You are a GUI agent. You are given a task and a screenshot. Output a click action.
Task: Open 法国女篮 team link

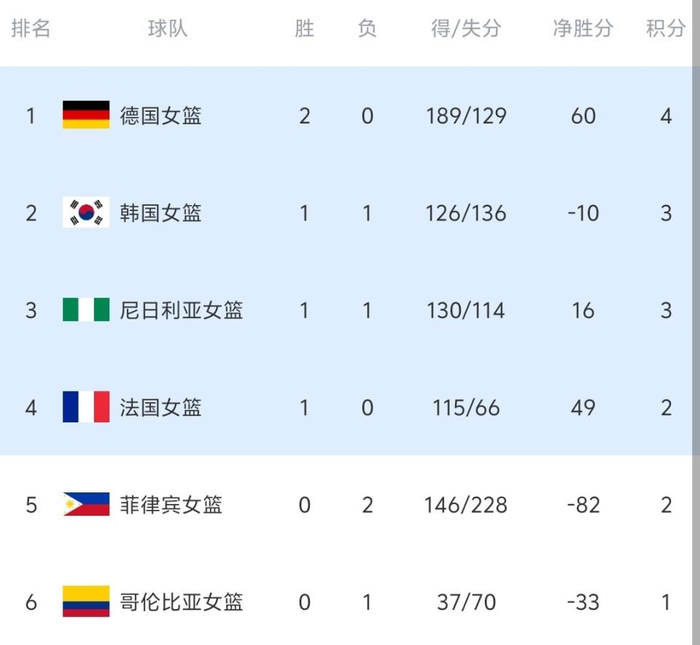pyautogui.click(x=161, y=407)
